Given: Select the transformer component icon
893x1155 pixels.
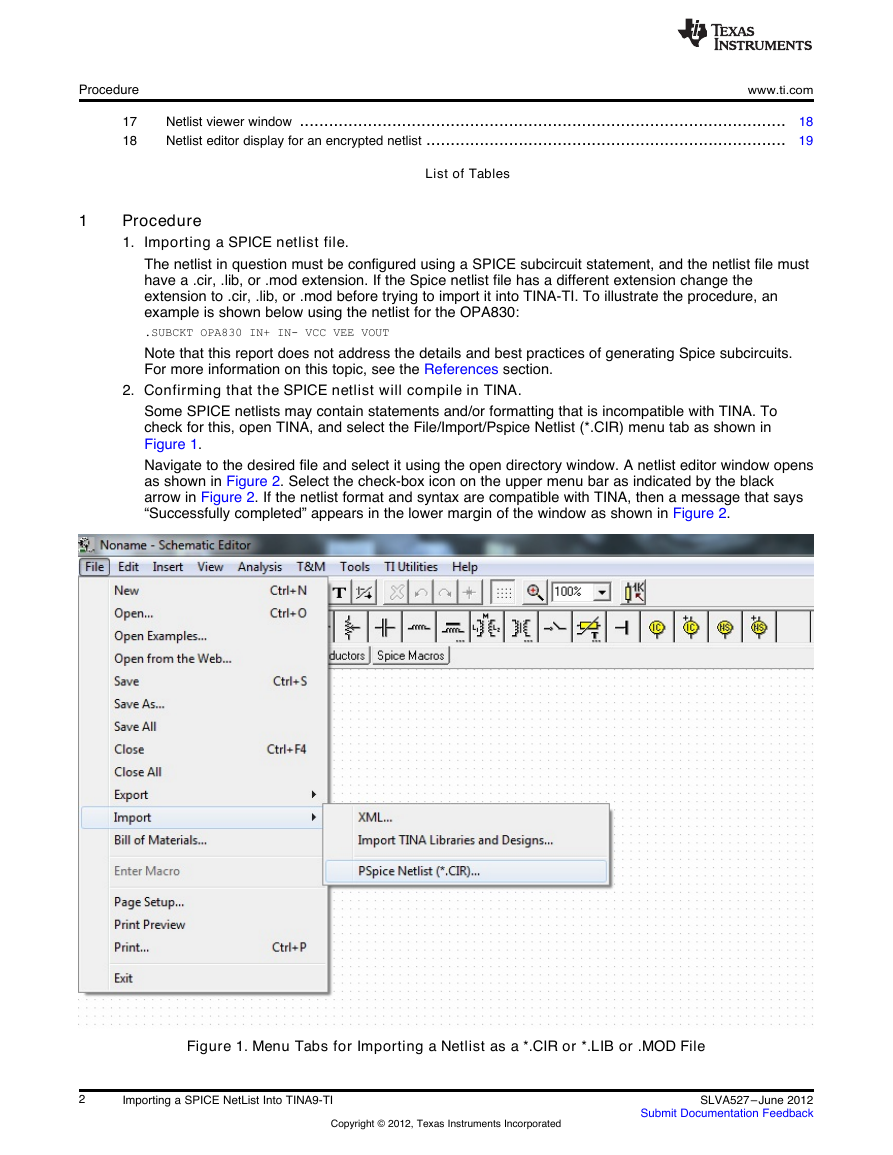Looking at the screenshot, I should tap(521, 628).
